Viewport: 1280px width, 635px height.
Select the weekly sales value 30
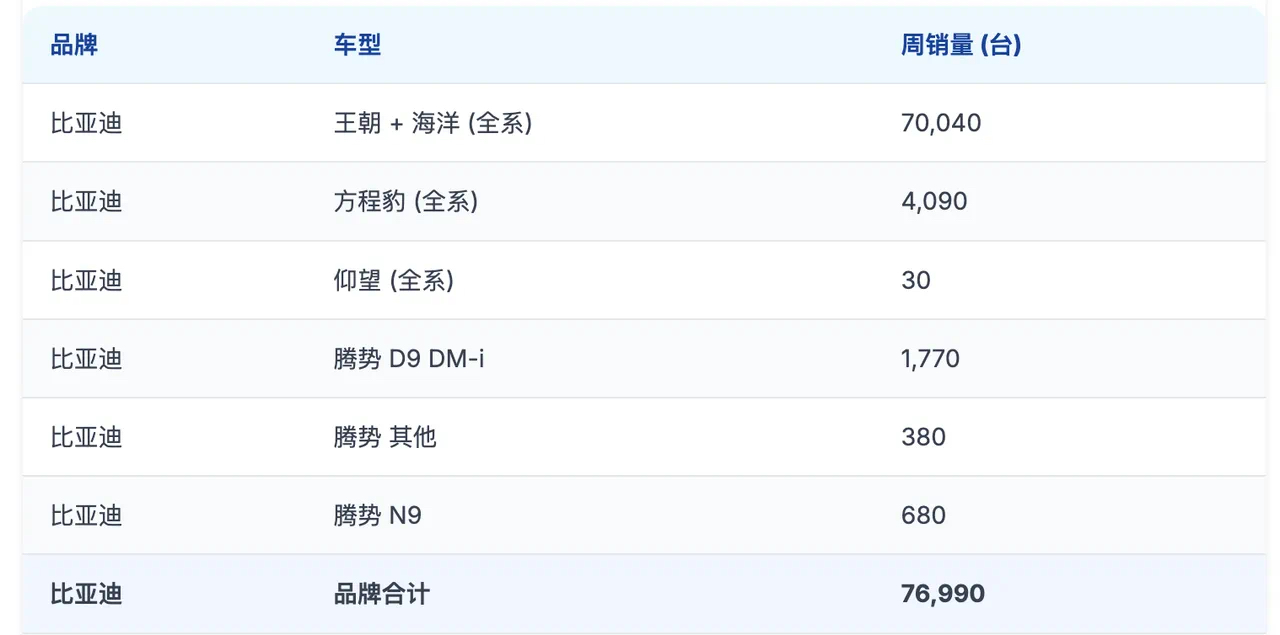916,280
